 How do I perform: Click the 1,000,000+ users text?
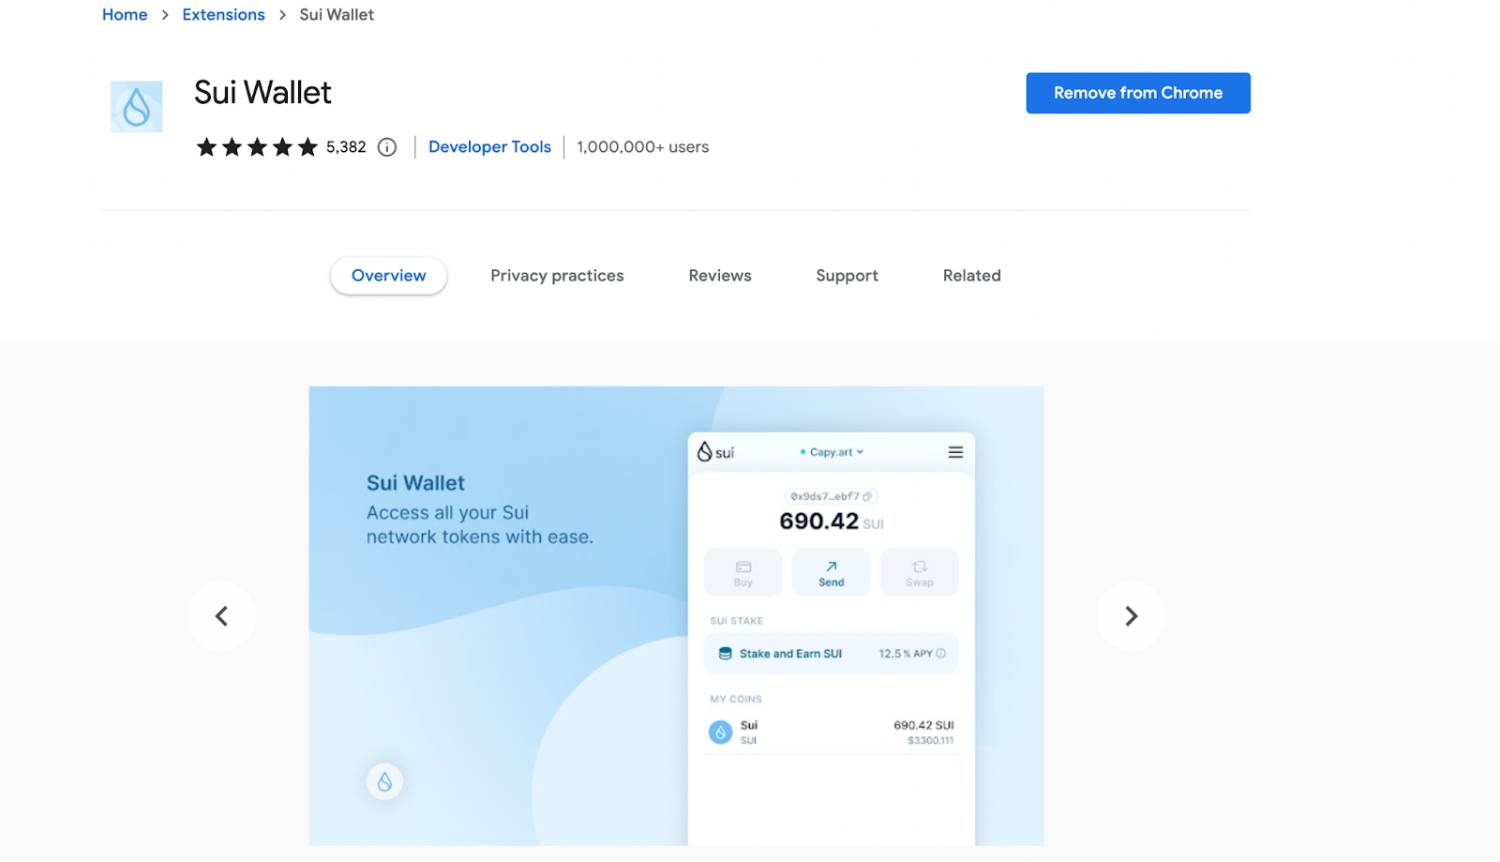click(643, 147)
